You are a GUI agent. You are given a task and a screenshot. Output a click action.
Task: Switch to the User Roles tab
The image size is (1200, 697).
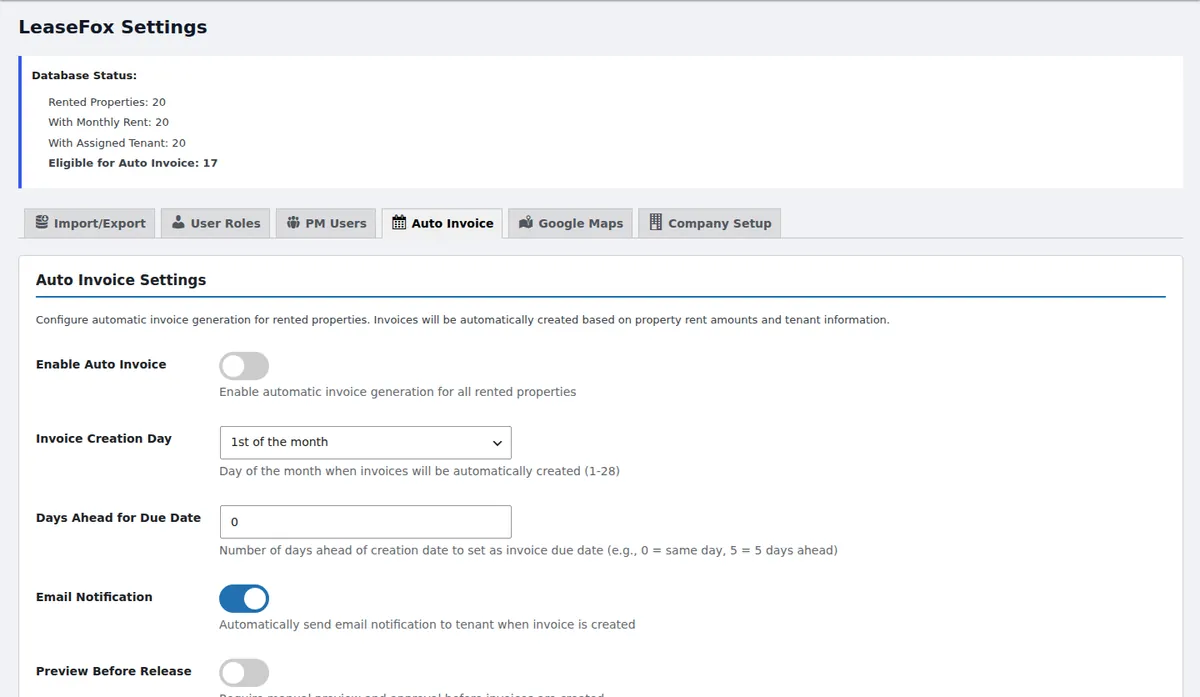click(216, 223)
